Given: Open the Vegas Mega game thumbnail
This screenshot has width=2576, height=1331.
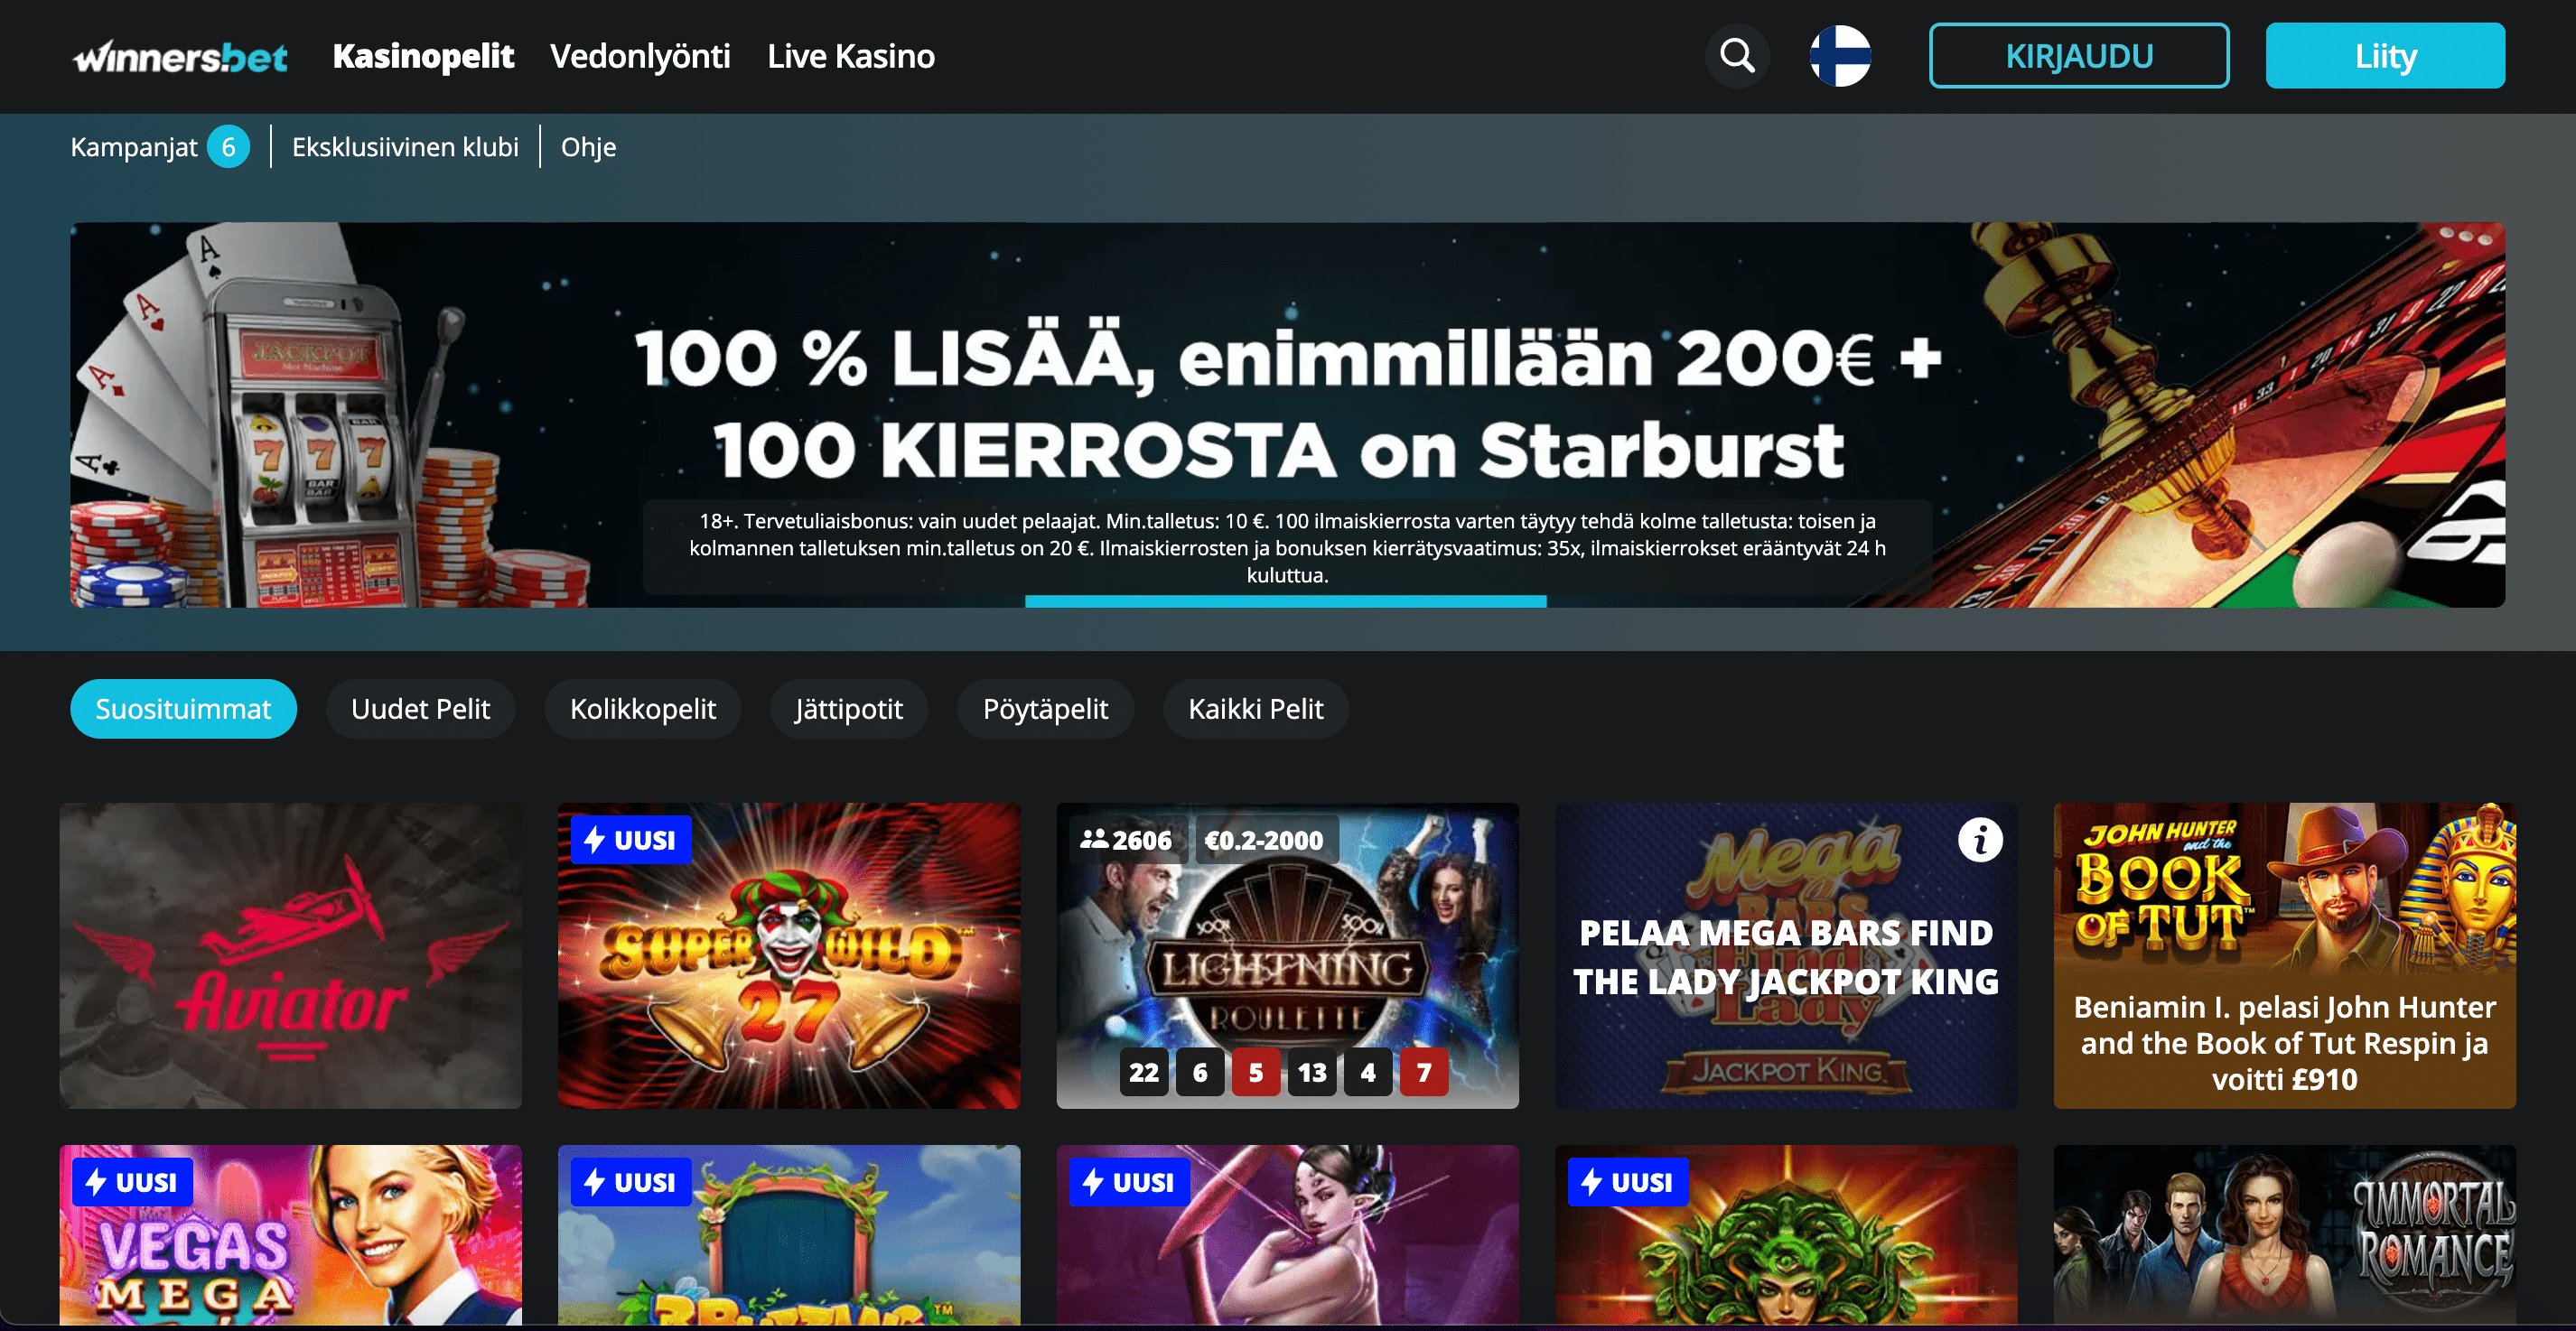Looking at the screenshot, I should pyautogui.click(x=290, y=1235).
